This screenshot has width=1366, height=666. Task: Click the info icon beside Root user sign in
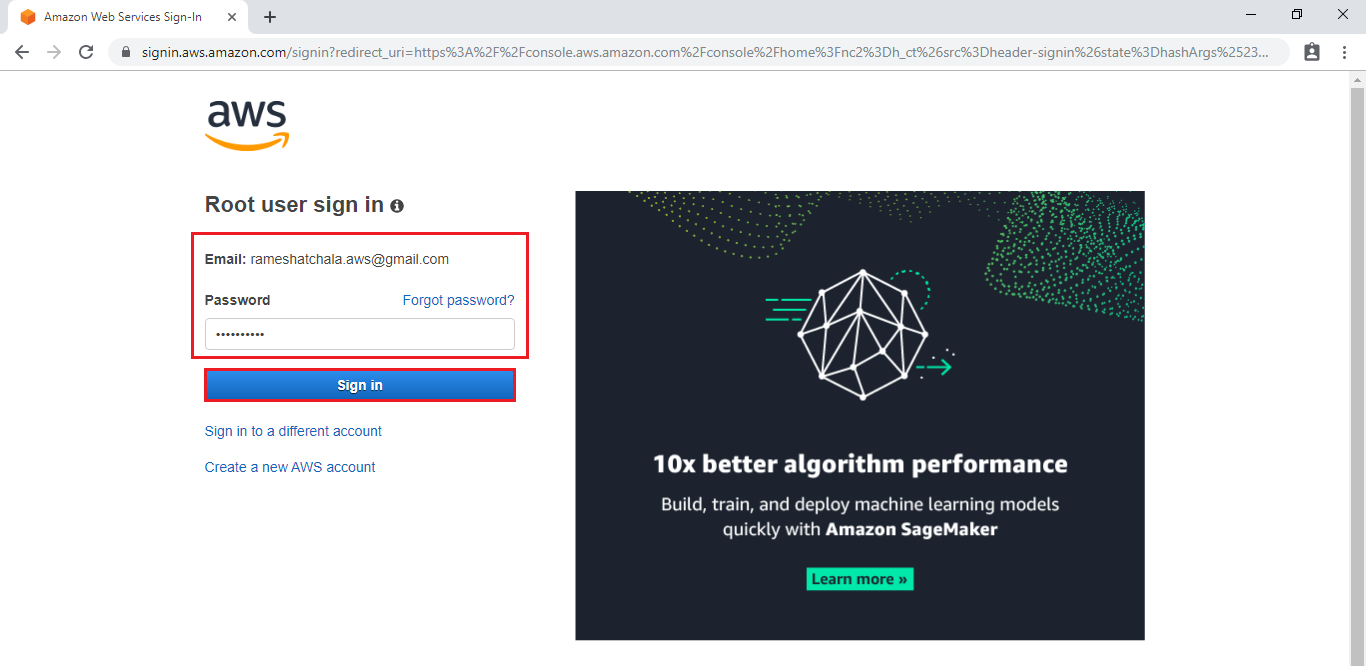point(397,205)
